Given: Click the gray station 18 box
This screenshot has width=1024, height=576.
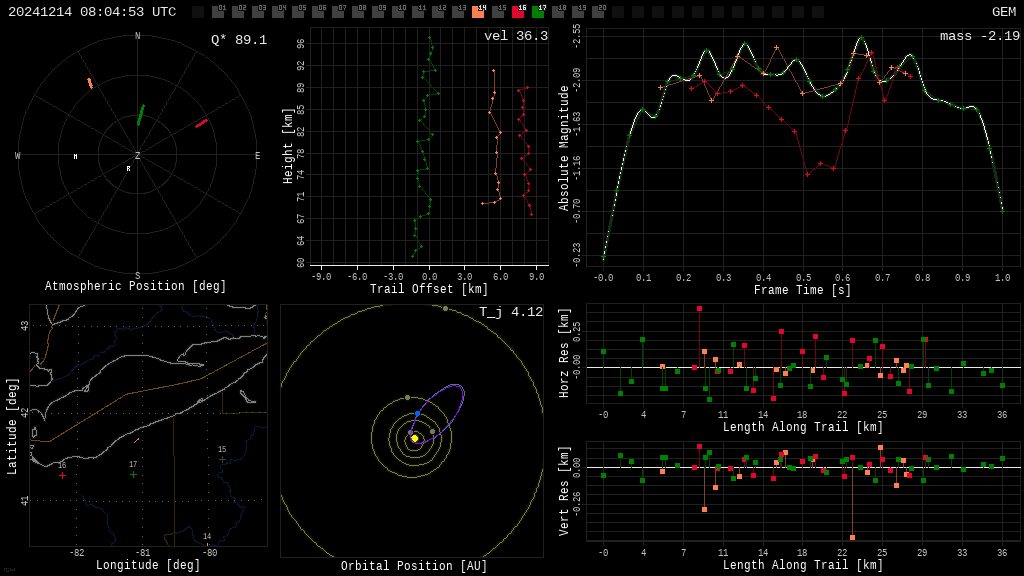Looking at the screenshot, I should [x=558, y=12].
